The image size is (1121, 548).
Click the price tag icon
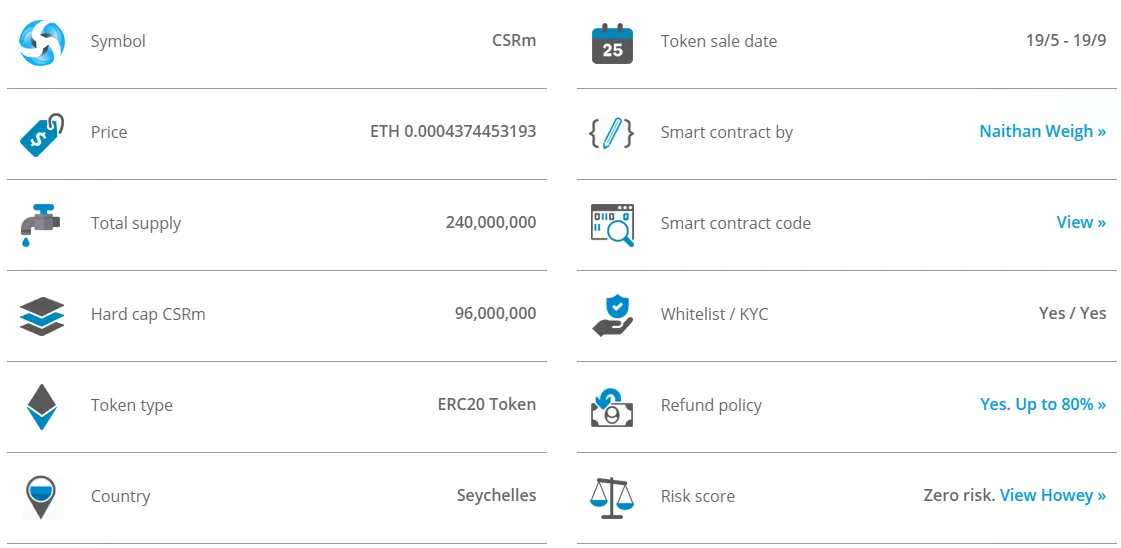42,134
